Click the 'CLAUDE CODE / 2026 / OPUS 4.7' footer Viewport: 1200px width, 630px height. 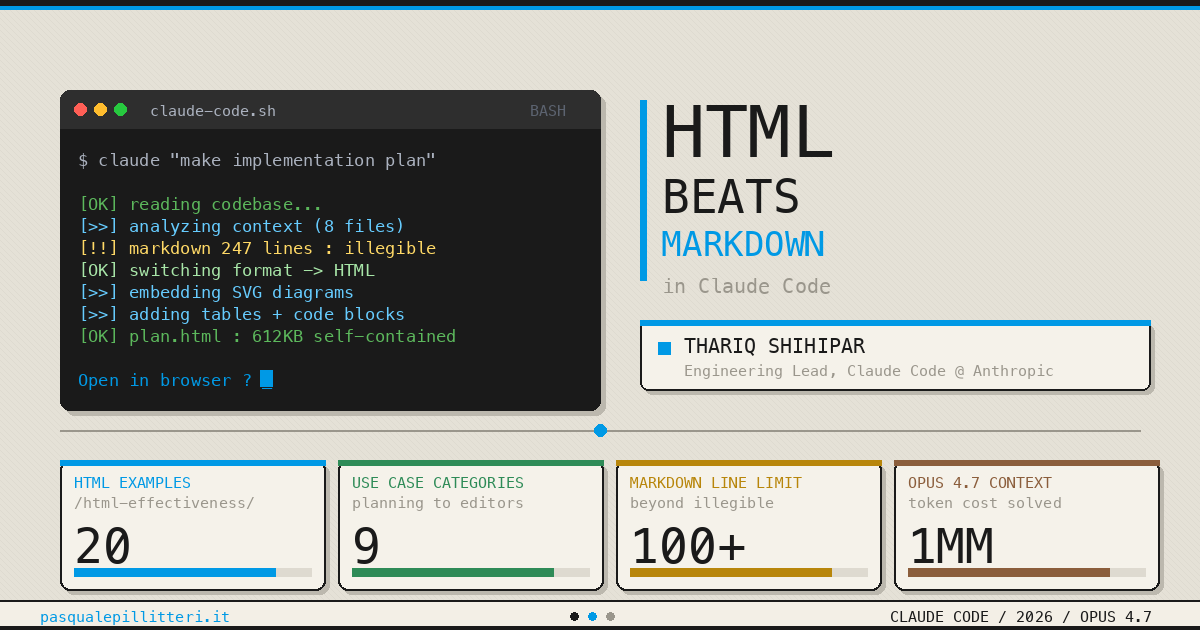(1021, 617)
